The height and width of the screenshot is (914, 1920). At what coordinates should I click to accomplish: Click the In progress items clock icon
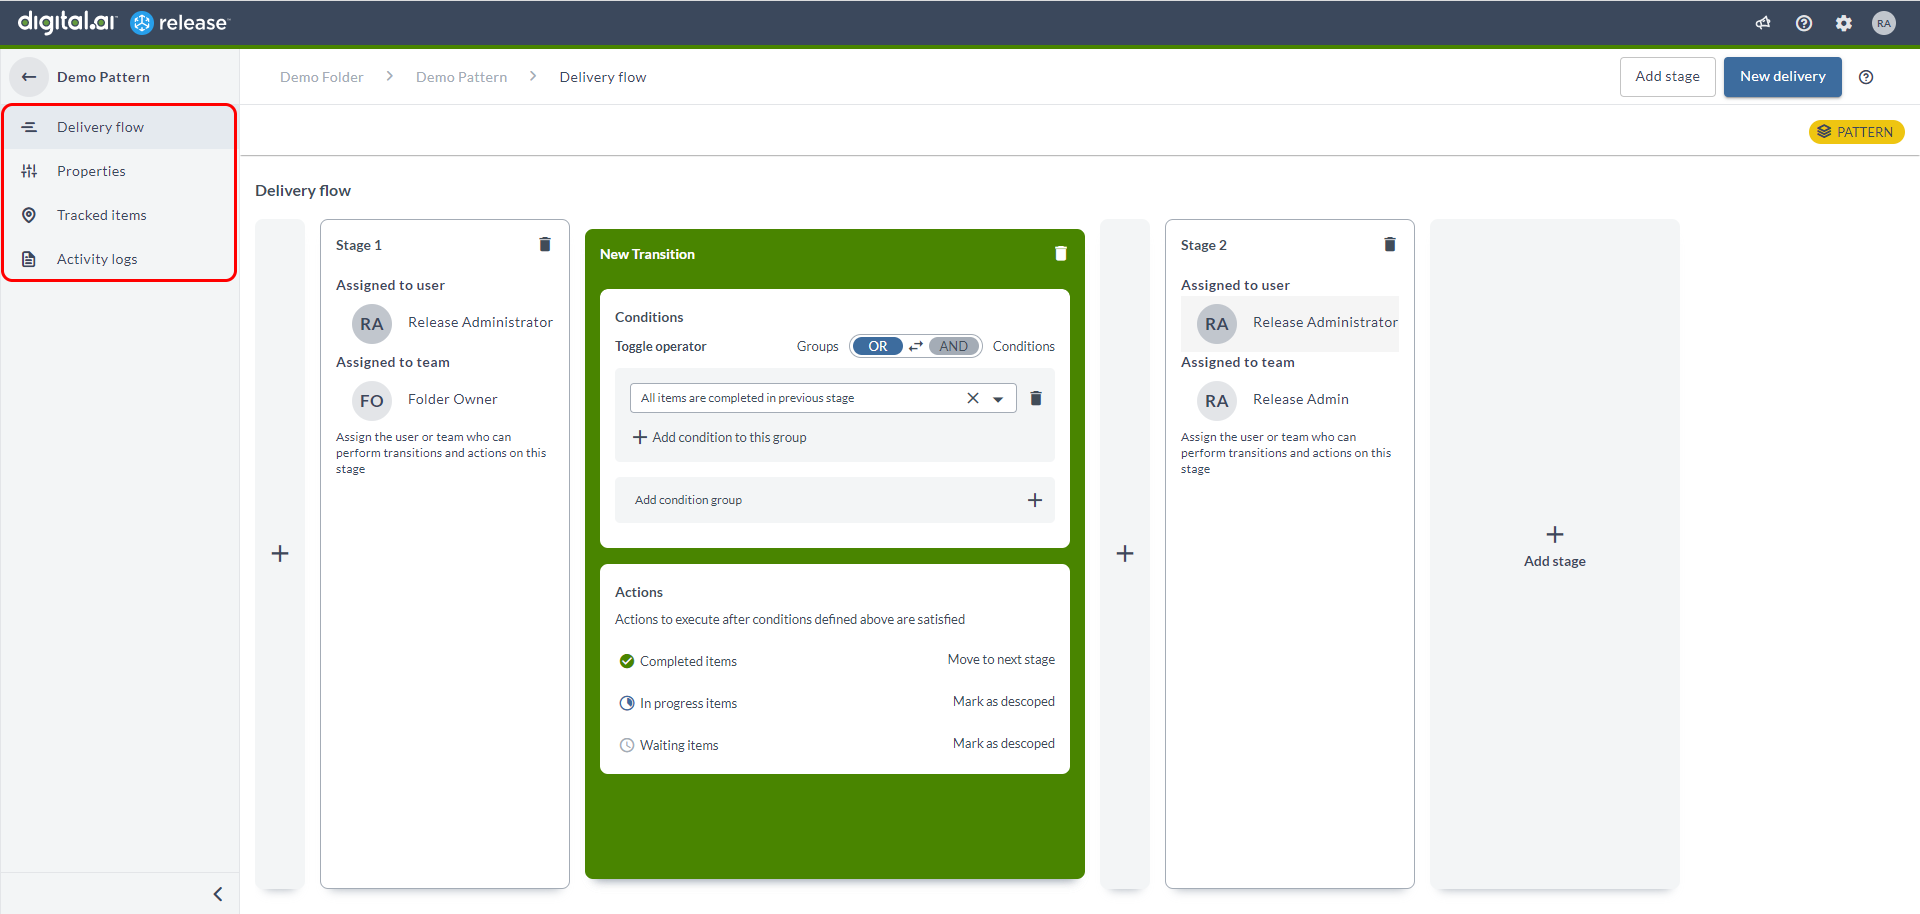point(627,703)
